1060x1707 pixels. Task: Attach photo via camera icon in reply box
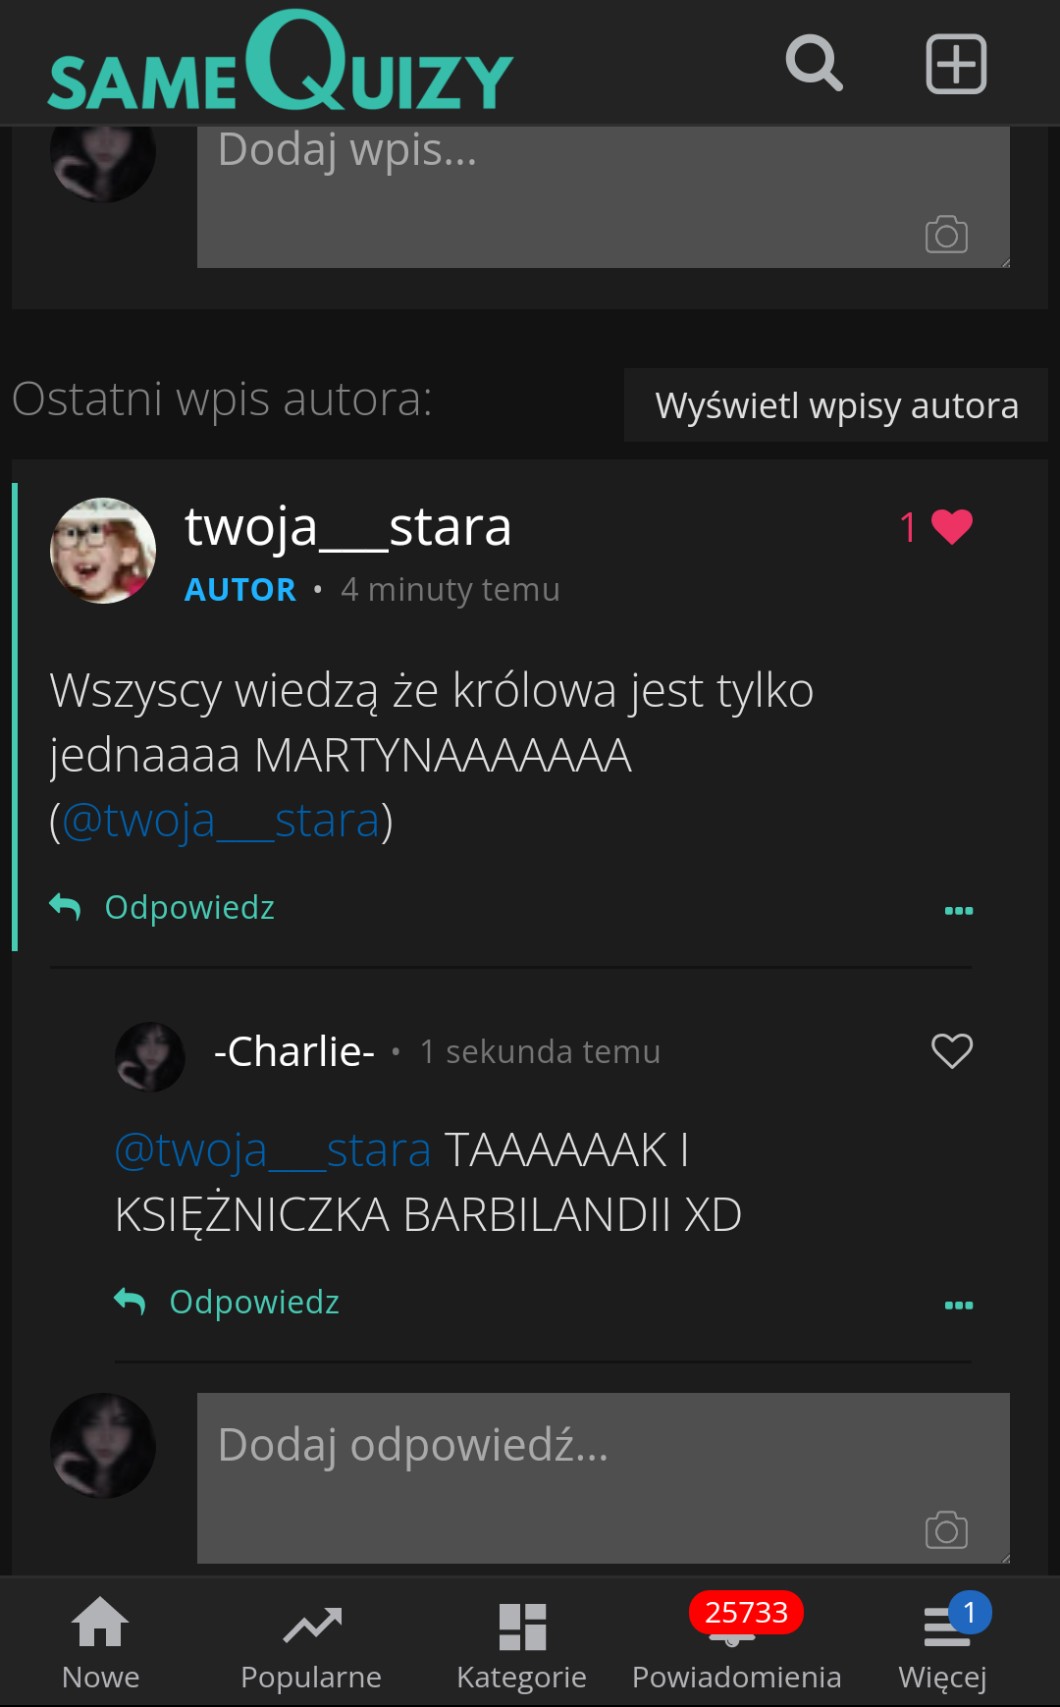[946, 1529]
